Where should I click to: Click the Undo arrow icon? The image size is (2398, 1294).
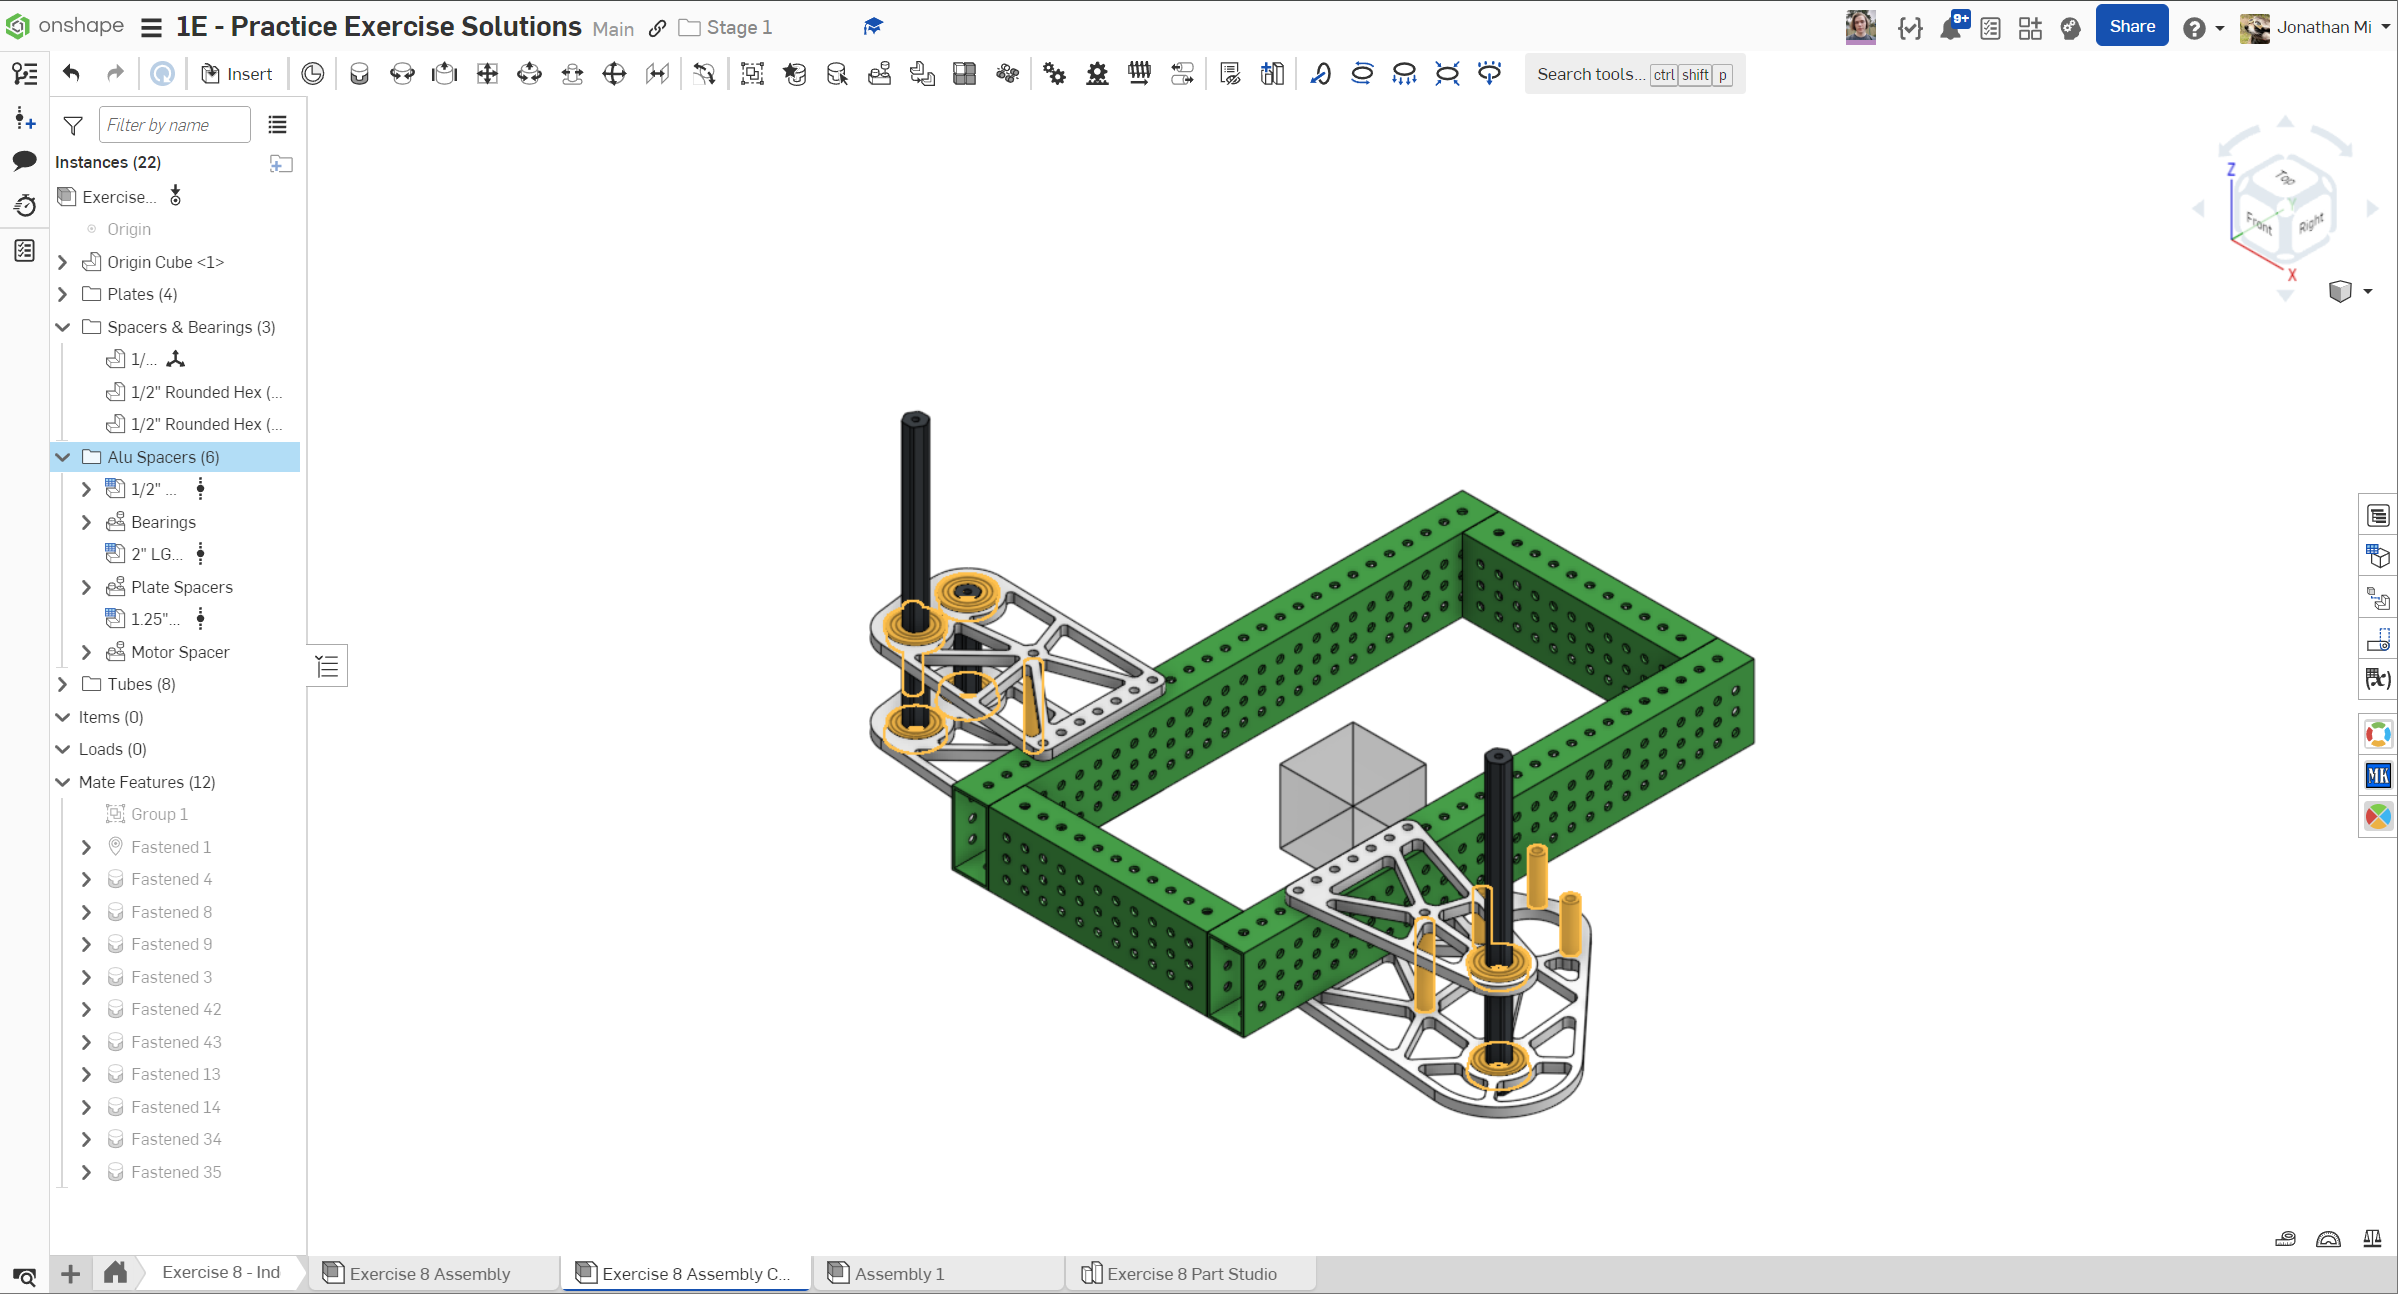(71, 73)
